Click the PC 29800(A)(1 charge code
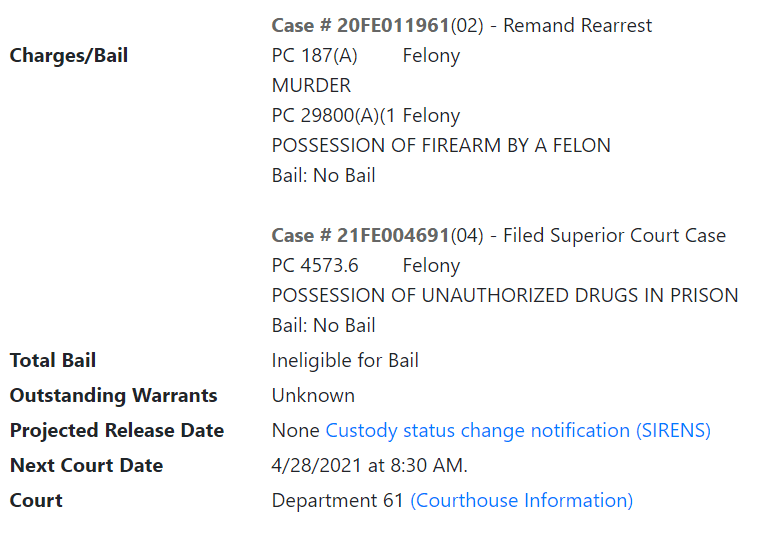Screen dimensions: 777x547 tap(334, 116)
